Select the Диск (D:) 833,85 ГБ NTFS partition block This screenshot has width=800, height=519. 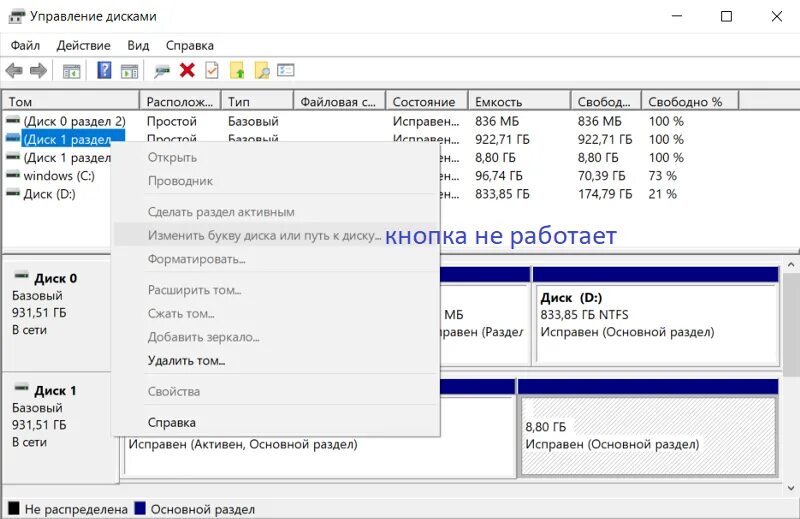[656, 315]
